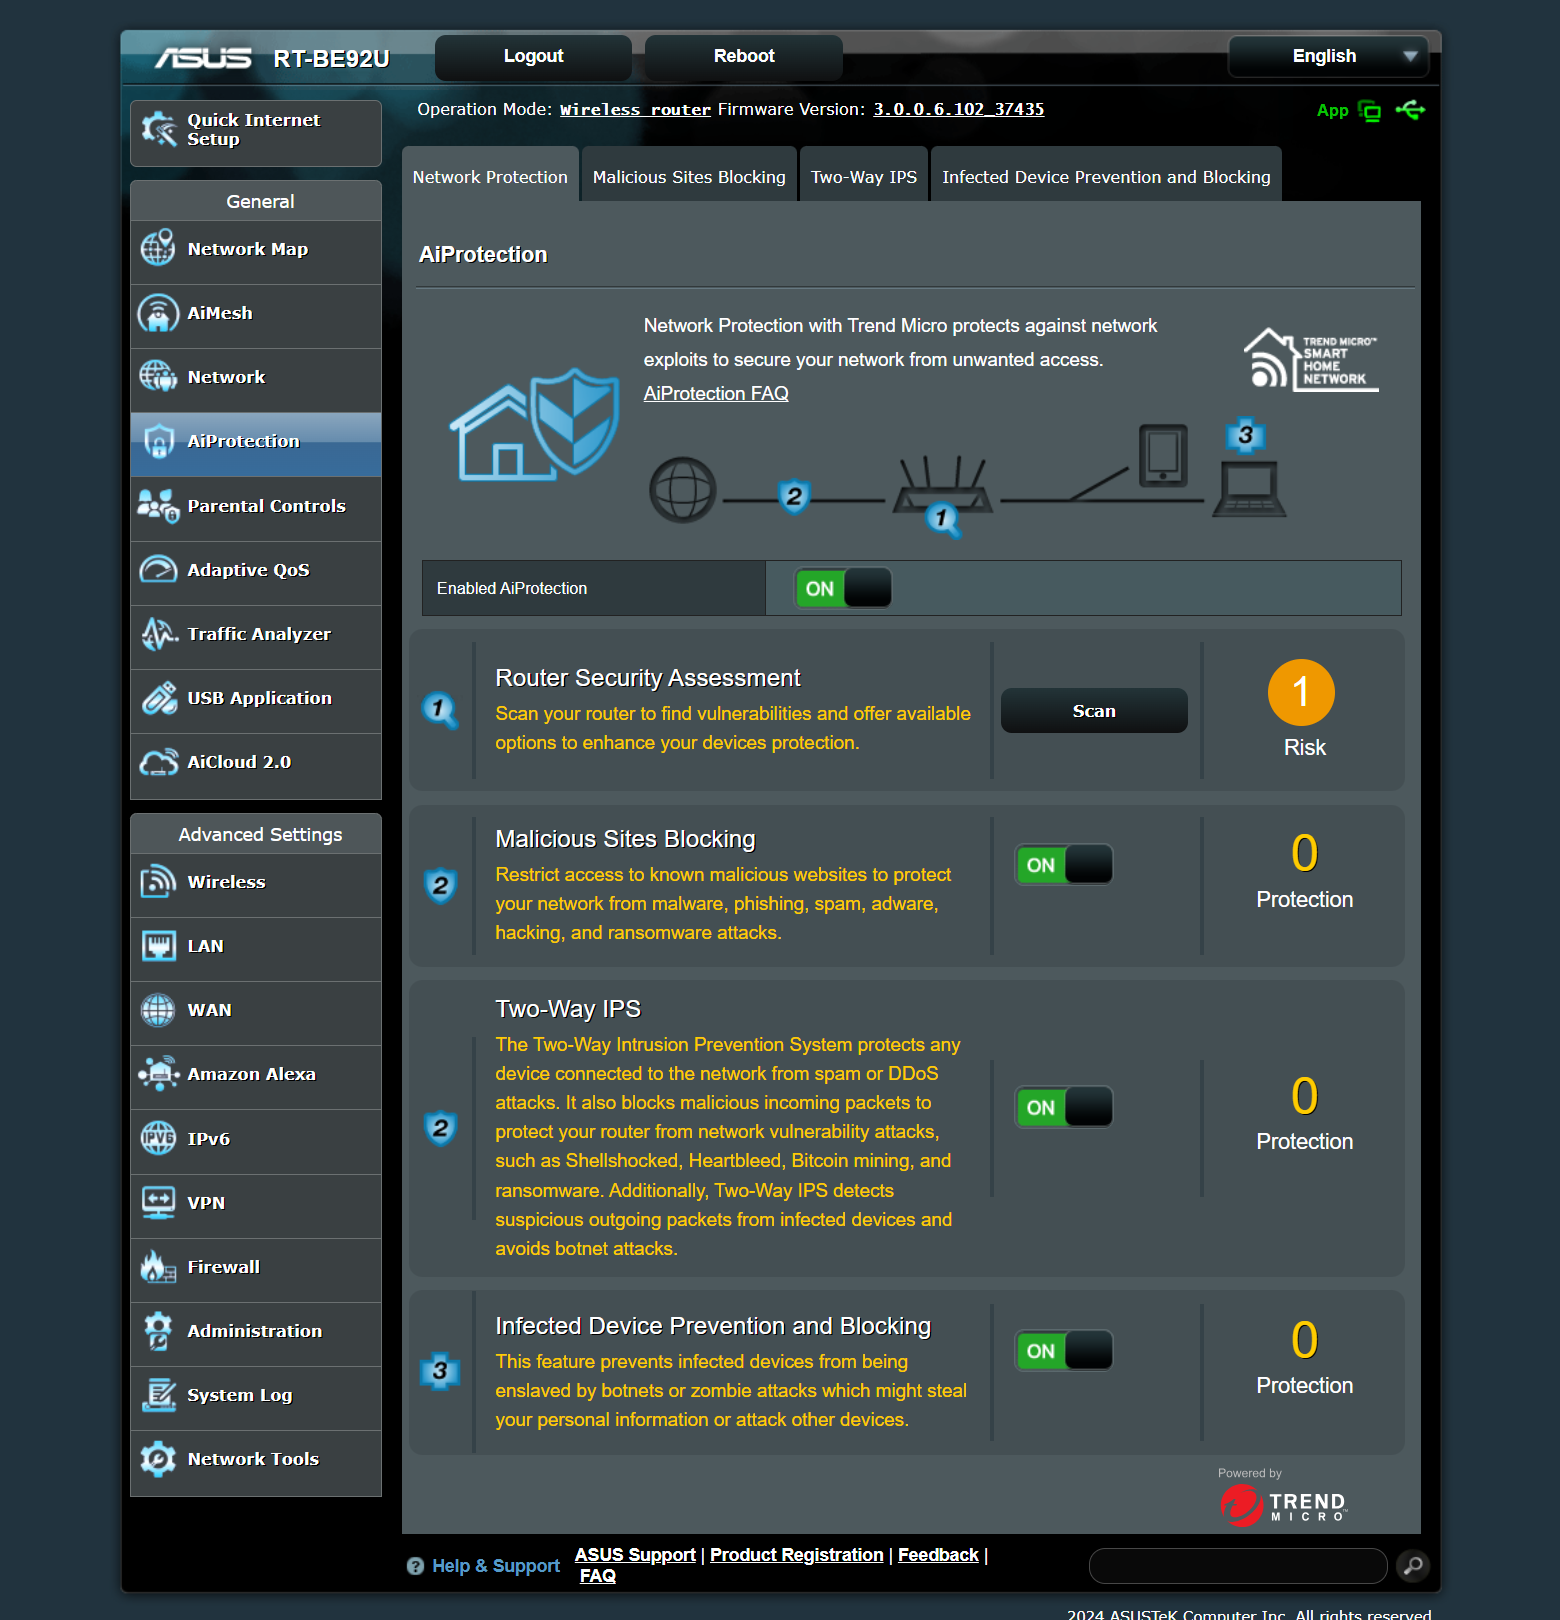Screen dimensions: 1560x1620
Task: Open the FAQ link in footer
Action: [598, 1576]
